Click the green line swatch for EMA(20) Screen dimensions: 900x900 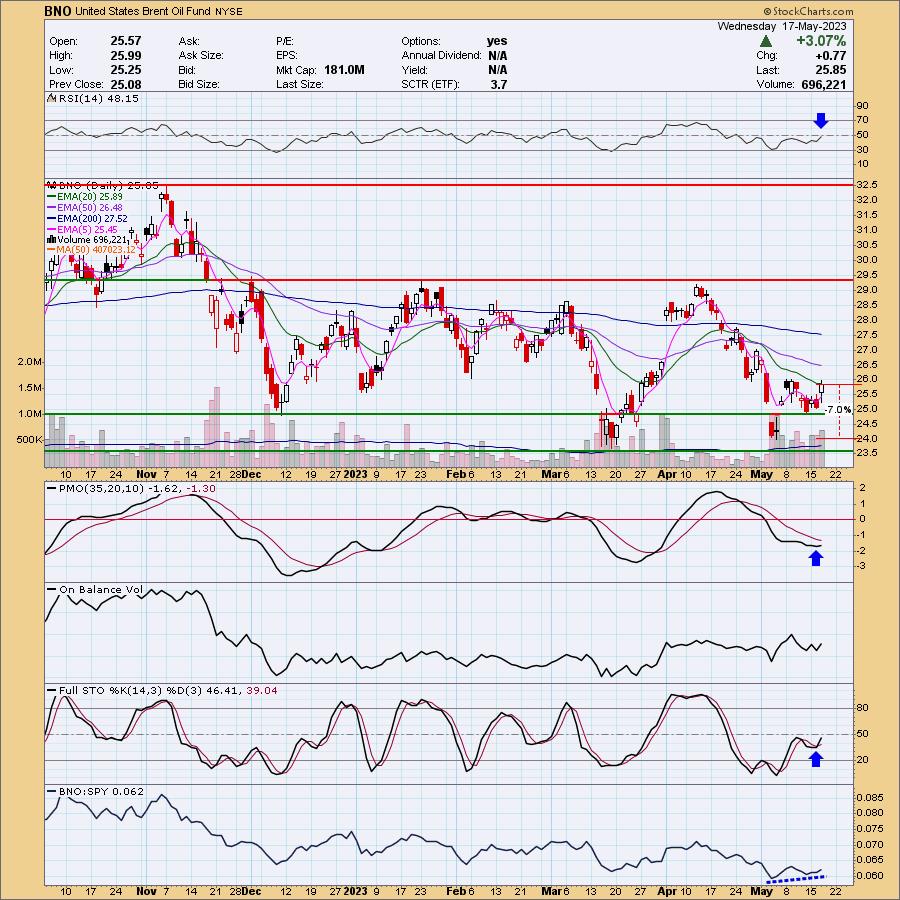pos(52,196)
